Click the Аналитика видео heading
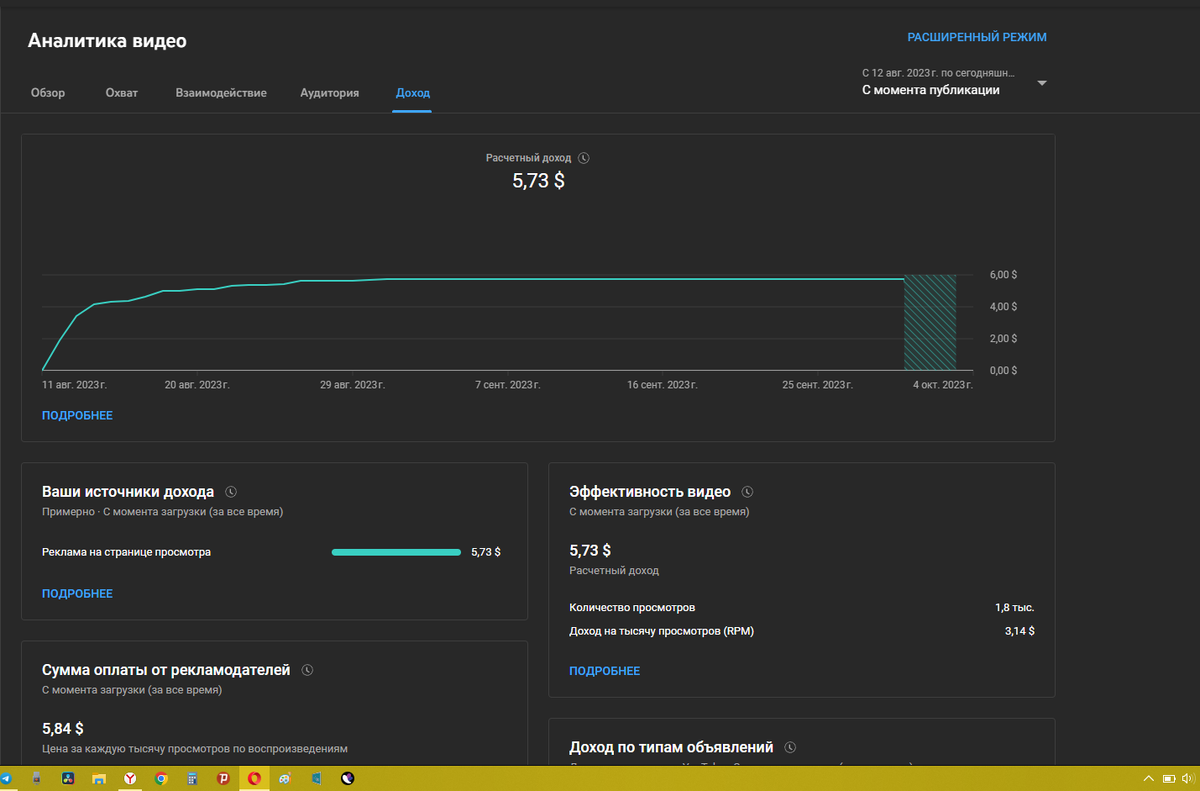Screen dimensions: 1200x791 (107, 41)
